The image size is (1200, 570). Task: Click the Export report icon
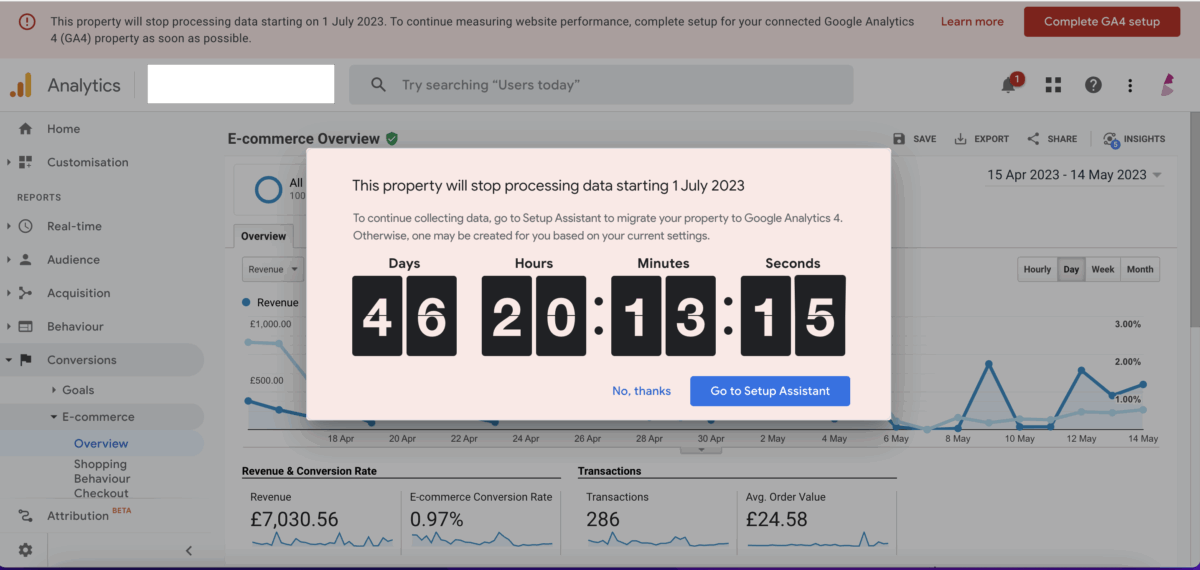pyautogui.click(x=960, y=139)
